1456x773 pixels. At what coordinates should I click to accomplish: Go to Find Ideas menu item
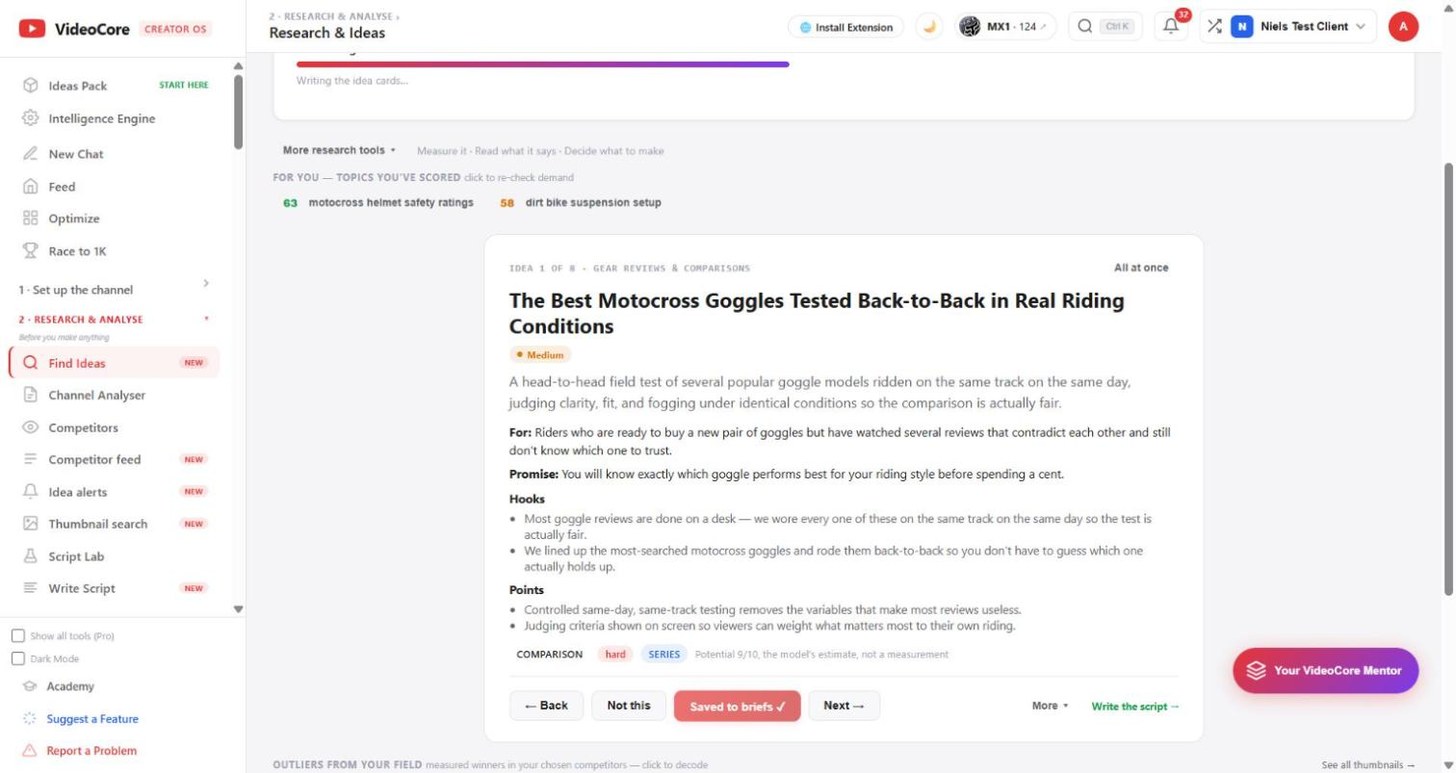(x=113, y=363)
